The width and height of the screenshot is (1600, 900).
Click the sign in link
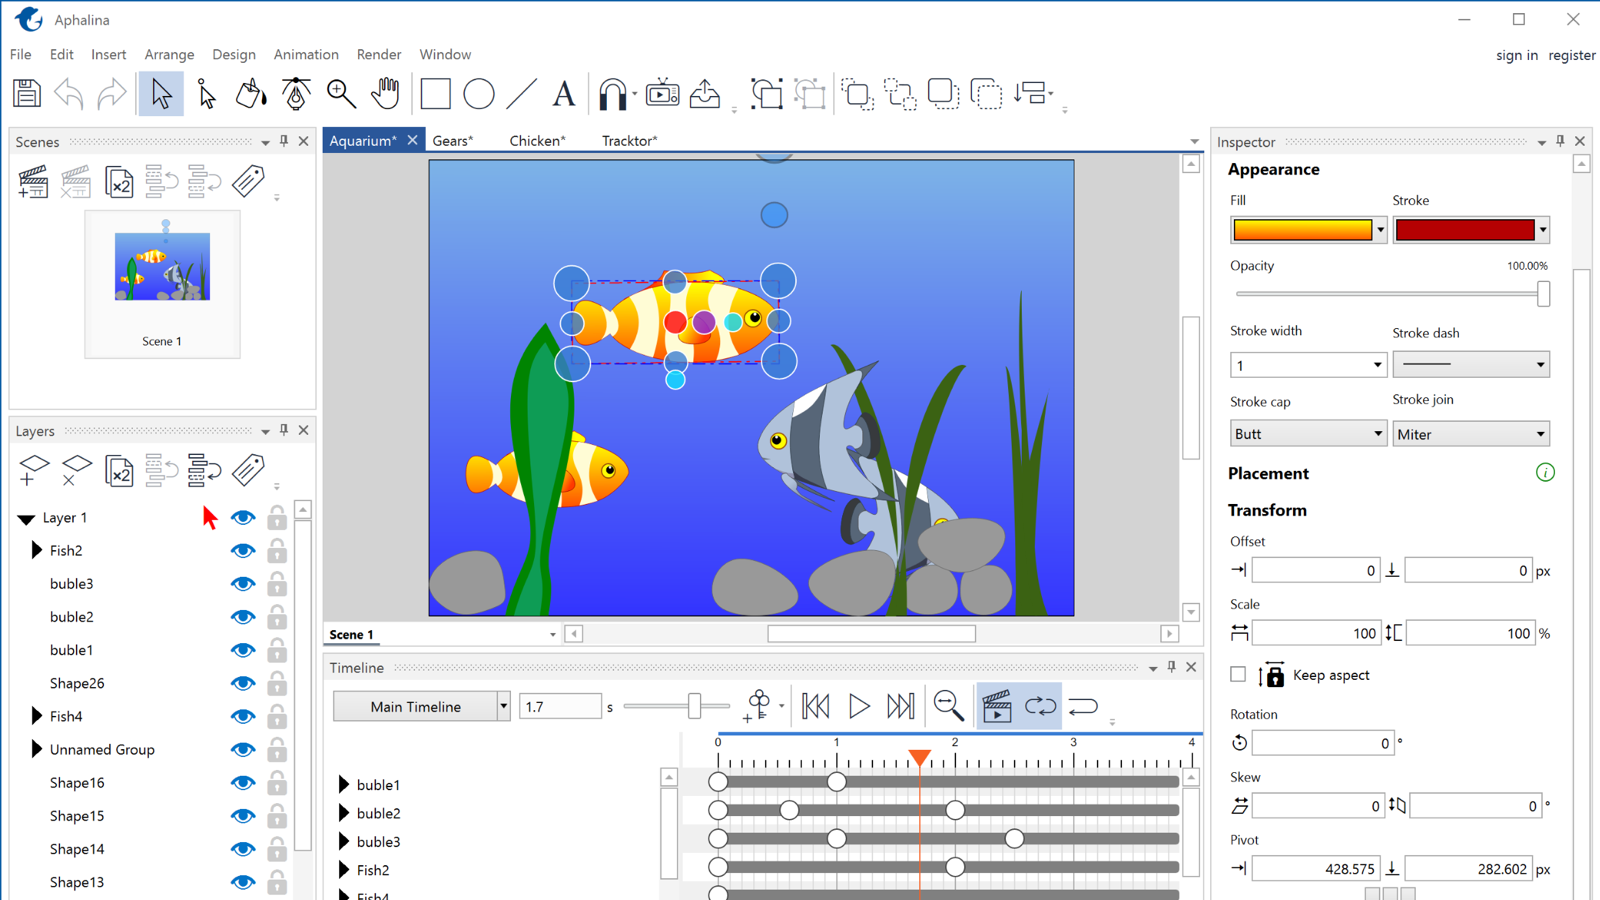point(1517,55)
